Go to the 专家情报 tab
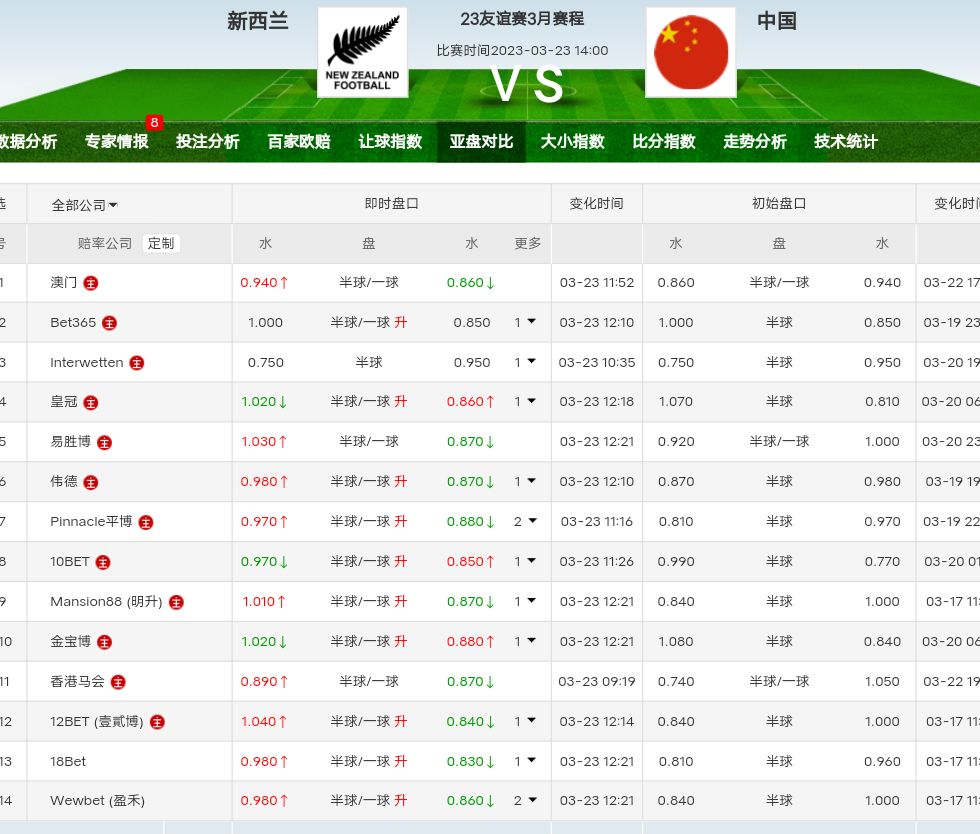The height and width of the screenshot is (834, 980). coord(117,141)
